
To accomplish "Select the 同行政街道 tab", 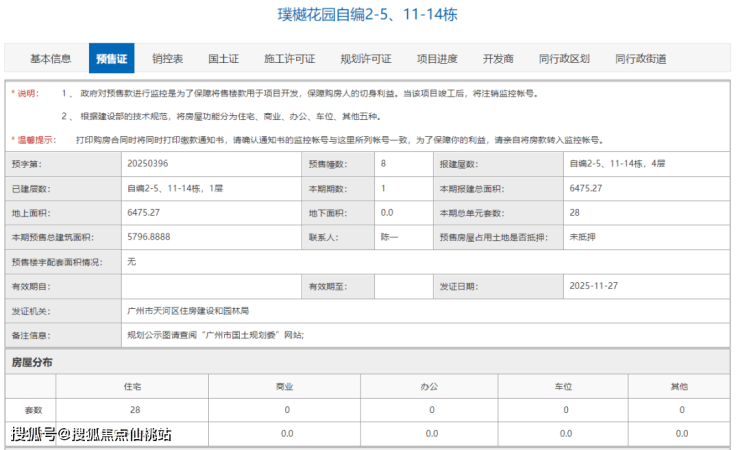I will point(641,59).
